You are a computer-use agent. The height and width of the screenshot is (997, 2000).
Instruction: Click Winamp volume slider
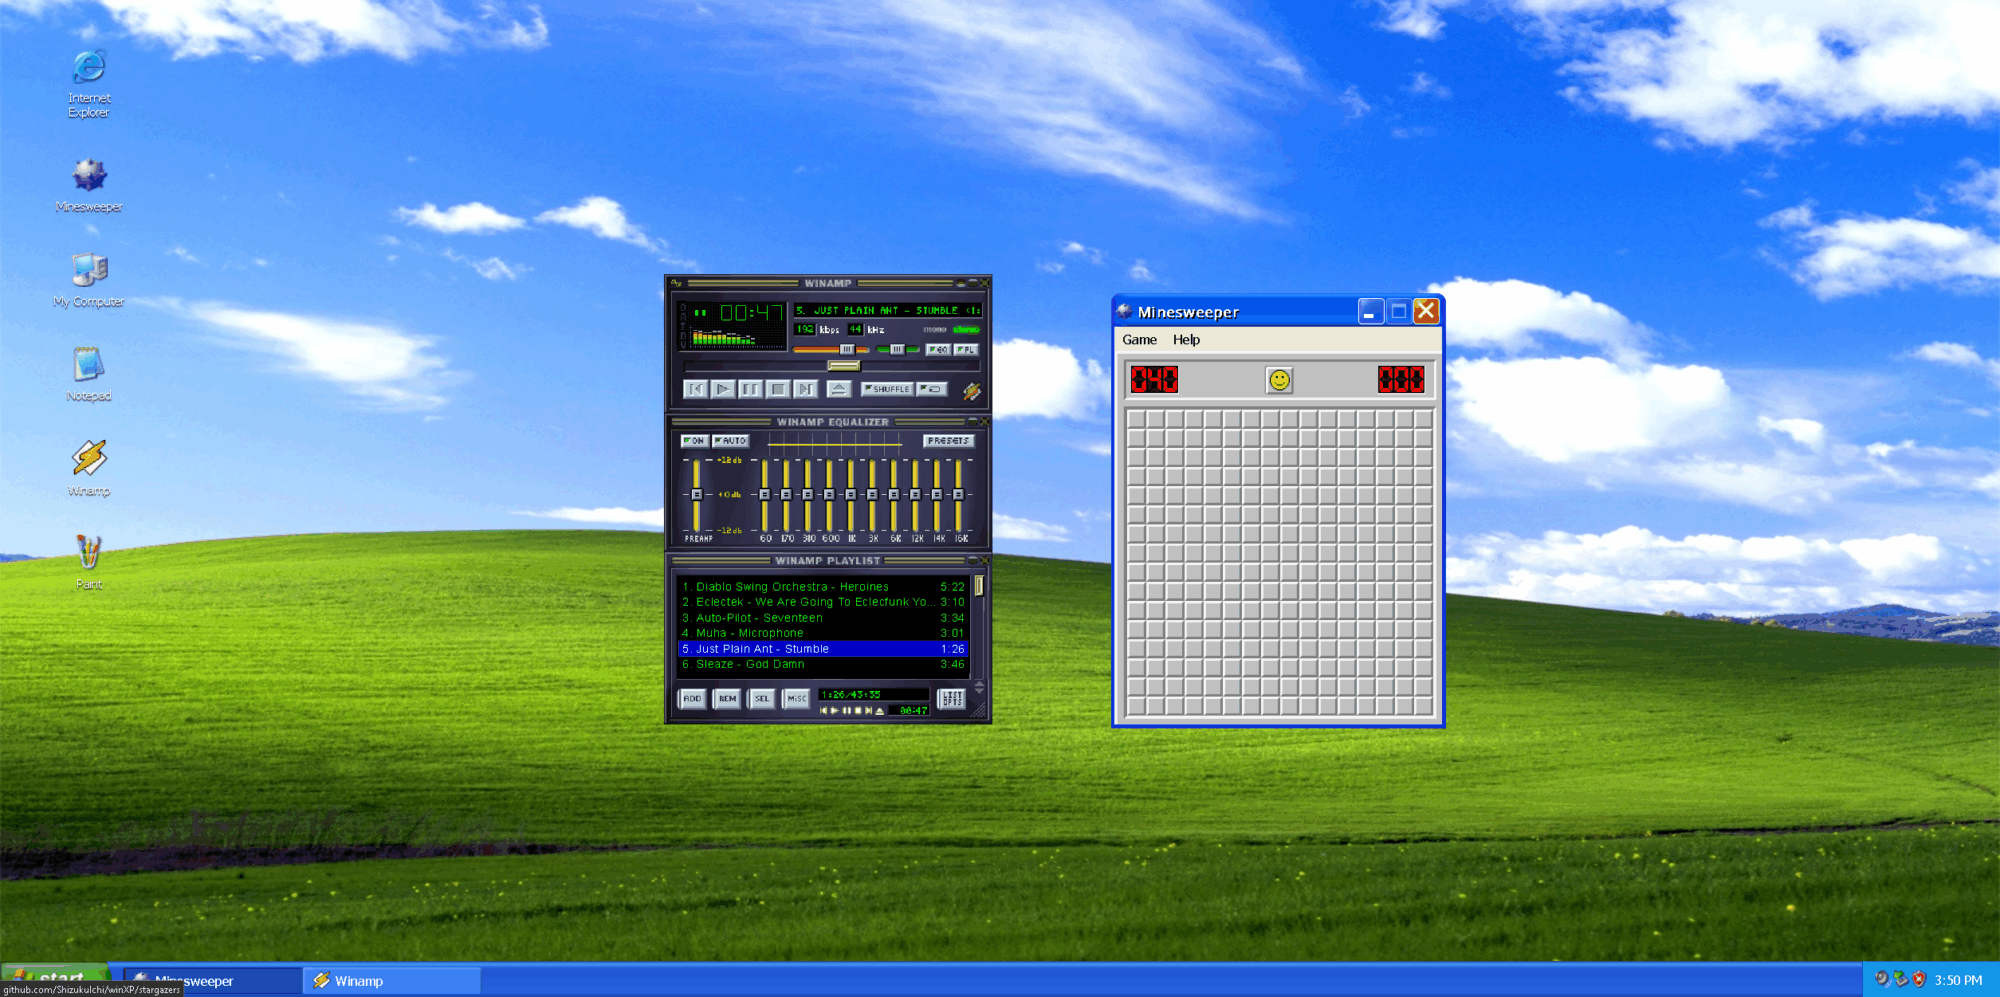click(x=831, y=349)
